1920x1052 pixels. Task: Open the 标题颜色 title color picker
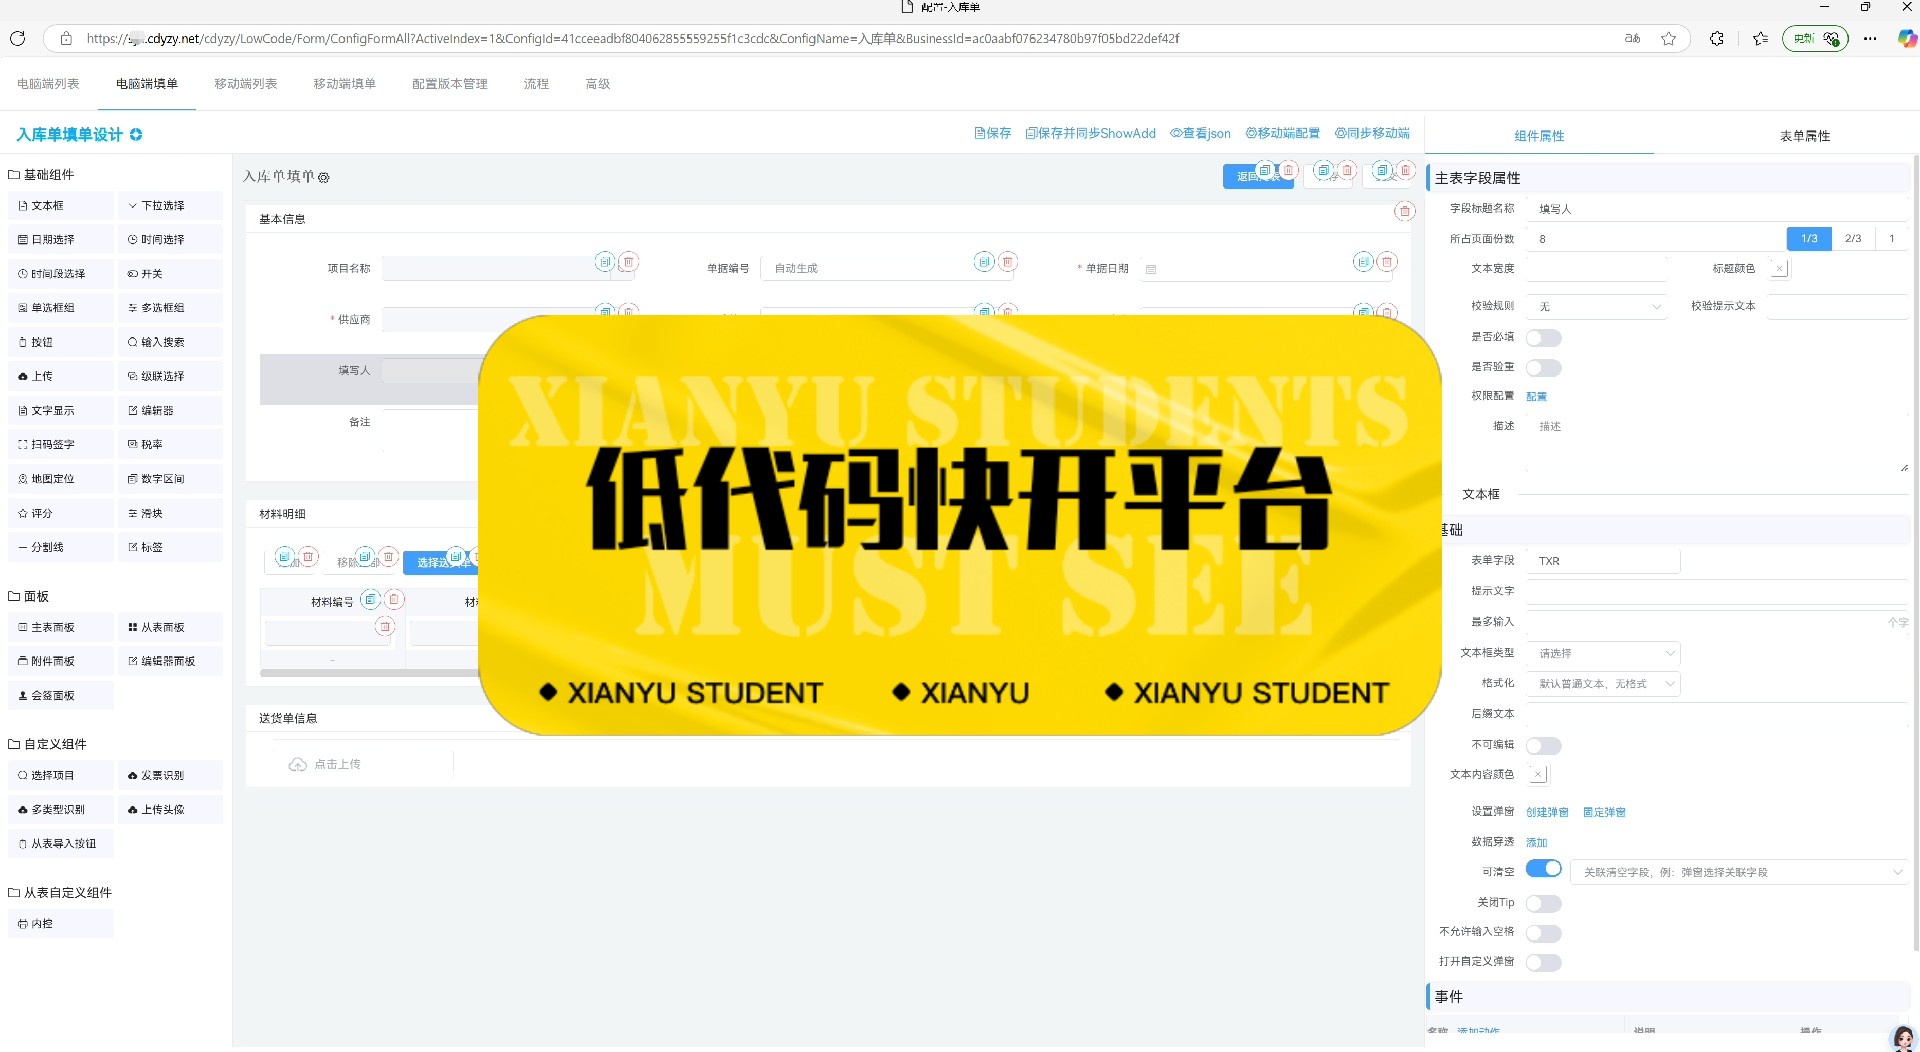pos(1779,269)
